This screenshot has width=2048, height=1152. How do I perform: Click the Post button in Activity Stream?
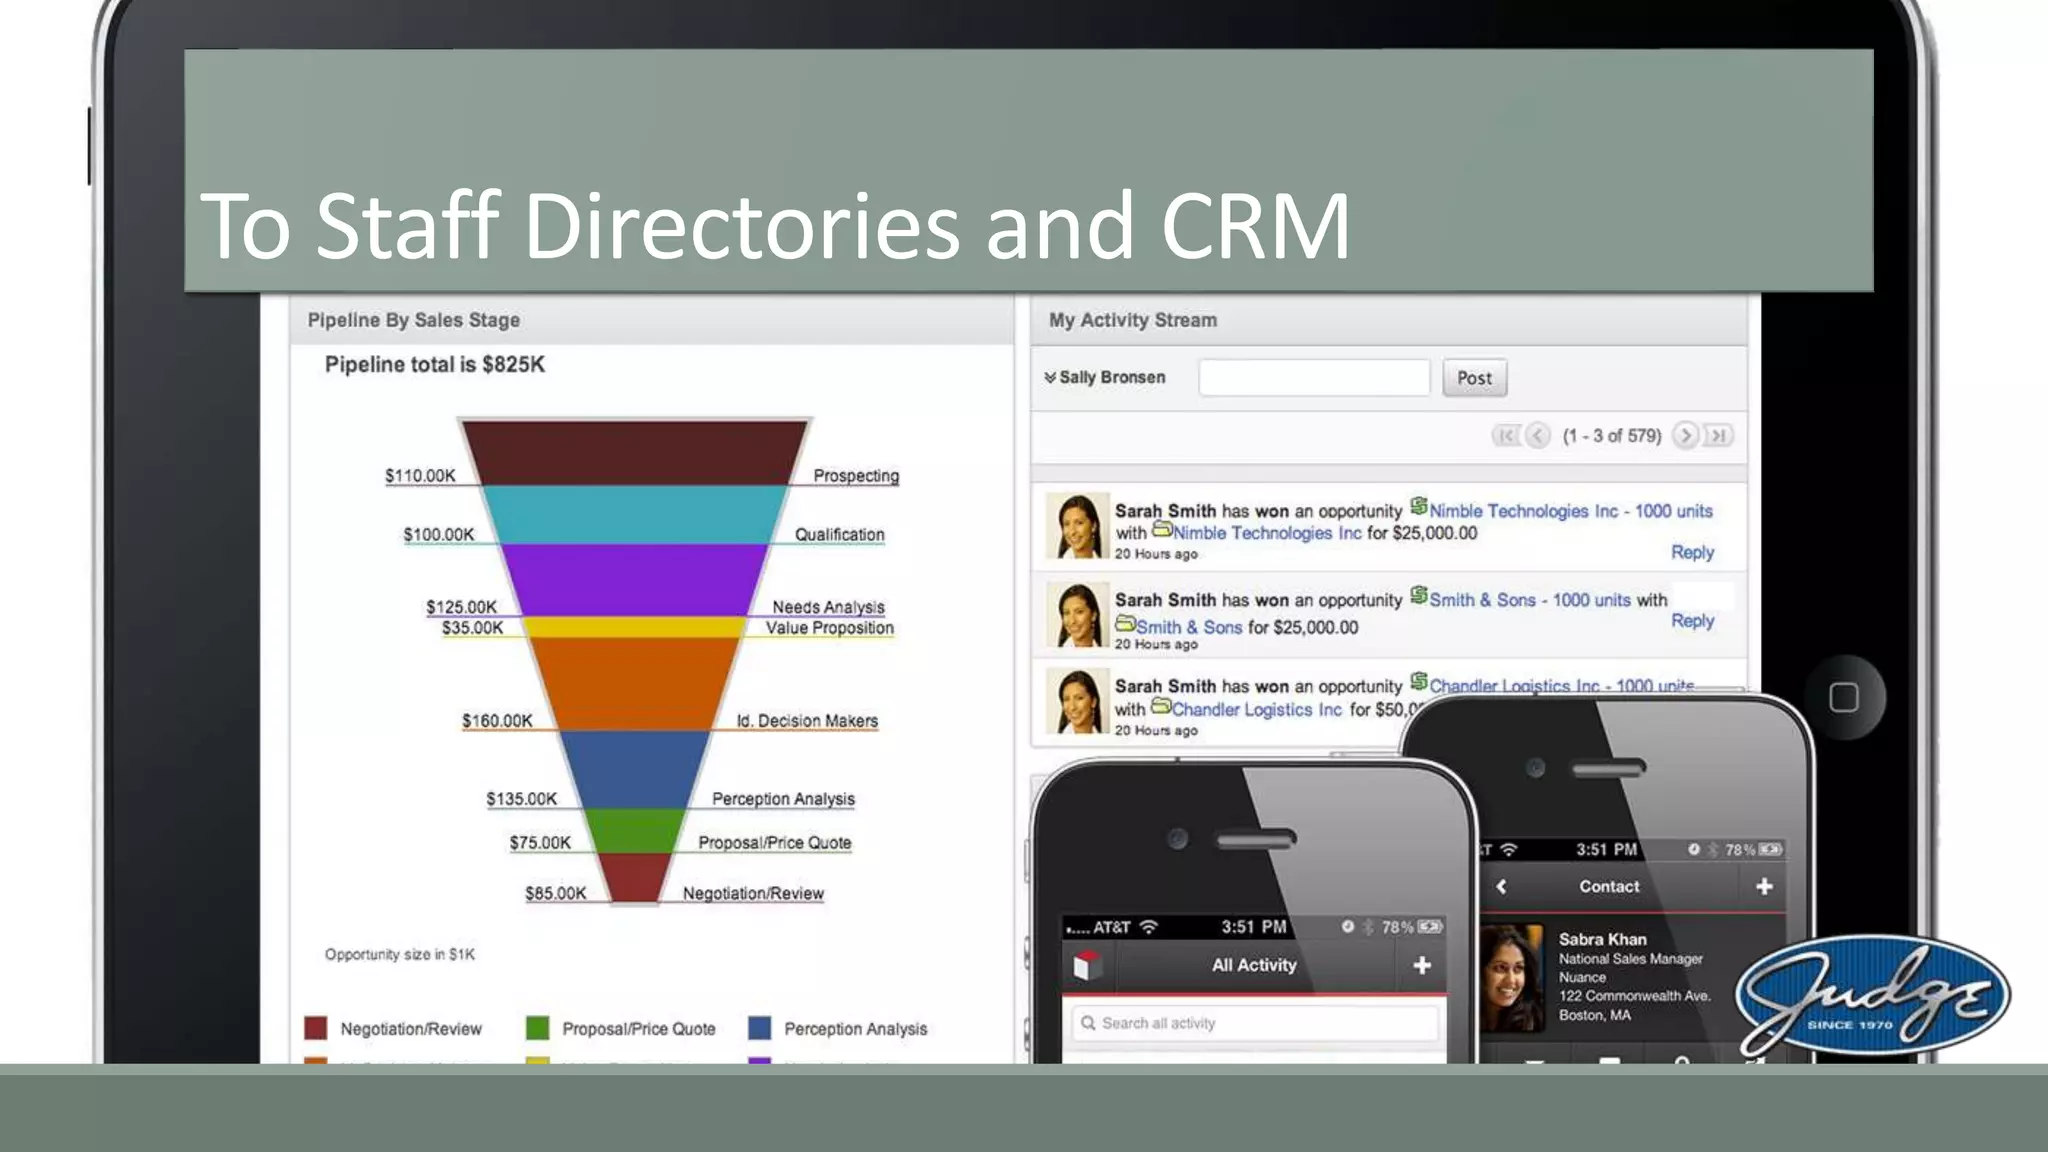[x=1474, y=378]
